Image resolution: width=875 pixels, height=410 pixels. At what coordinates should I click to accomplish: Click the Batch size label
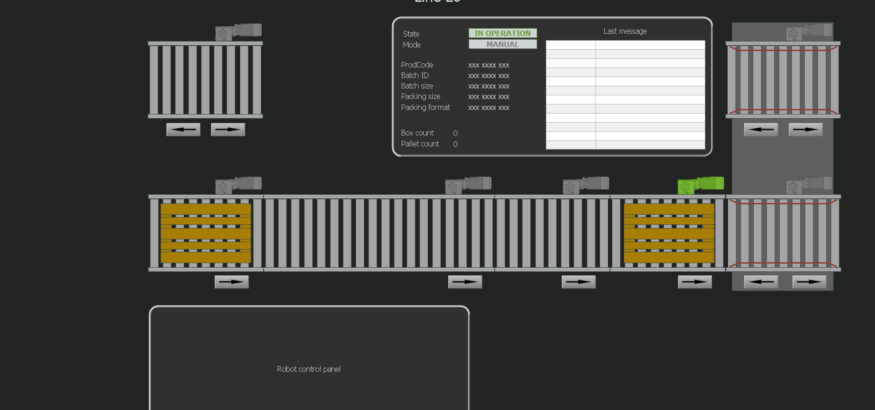pos(417,86)
